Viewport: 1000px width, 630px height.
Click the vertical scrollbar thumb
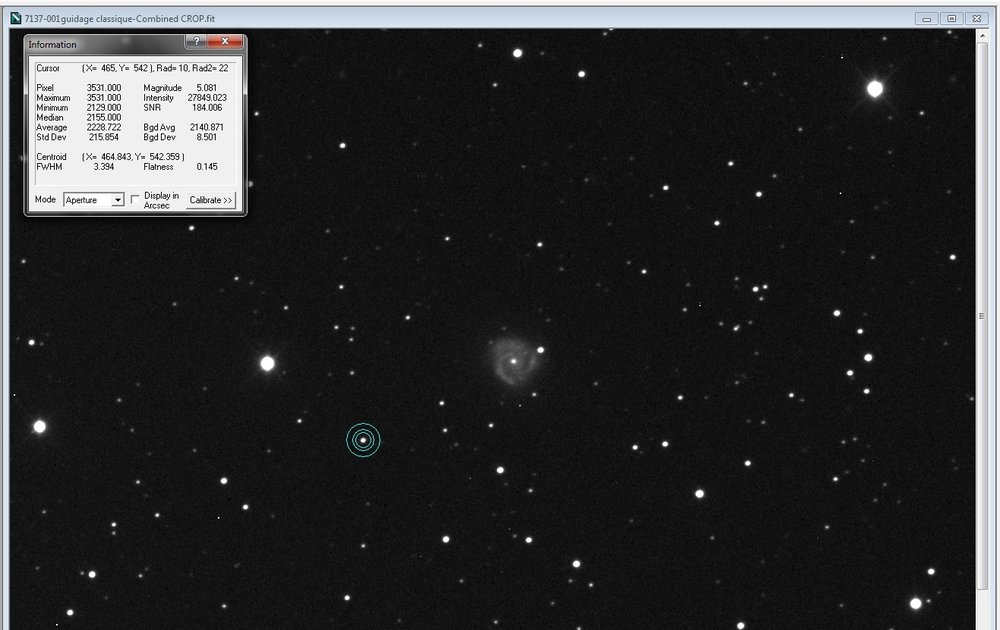[x=982, y=316]
